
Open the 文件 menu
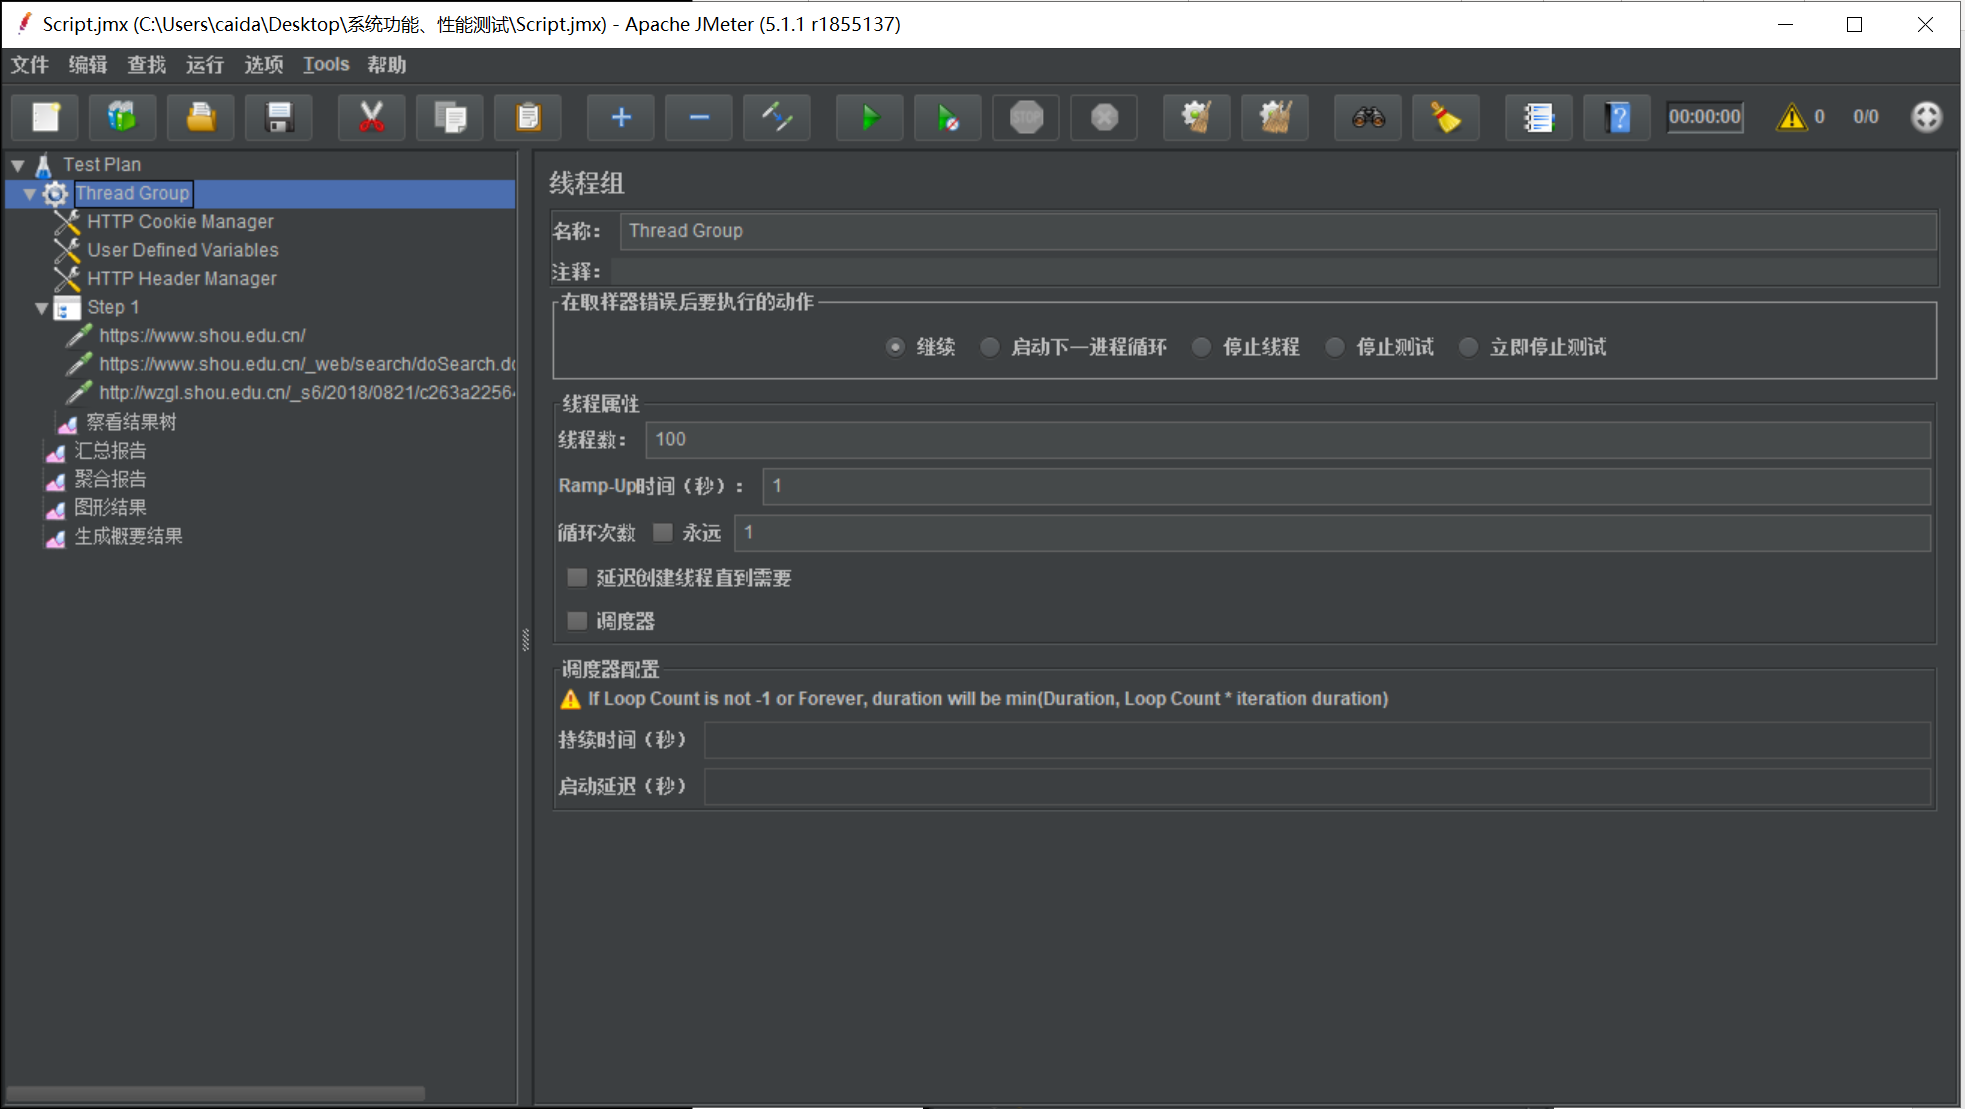coord(30,65)
